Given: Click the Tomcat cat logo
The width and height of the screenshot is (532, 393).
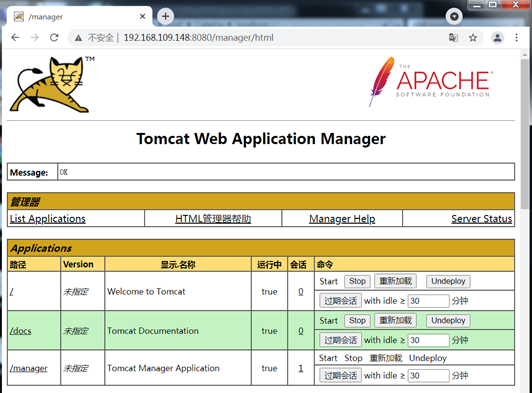Looking at the screenshot, I should (51, 85).
